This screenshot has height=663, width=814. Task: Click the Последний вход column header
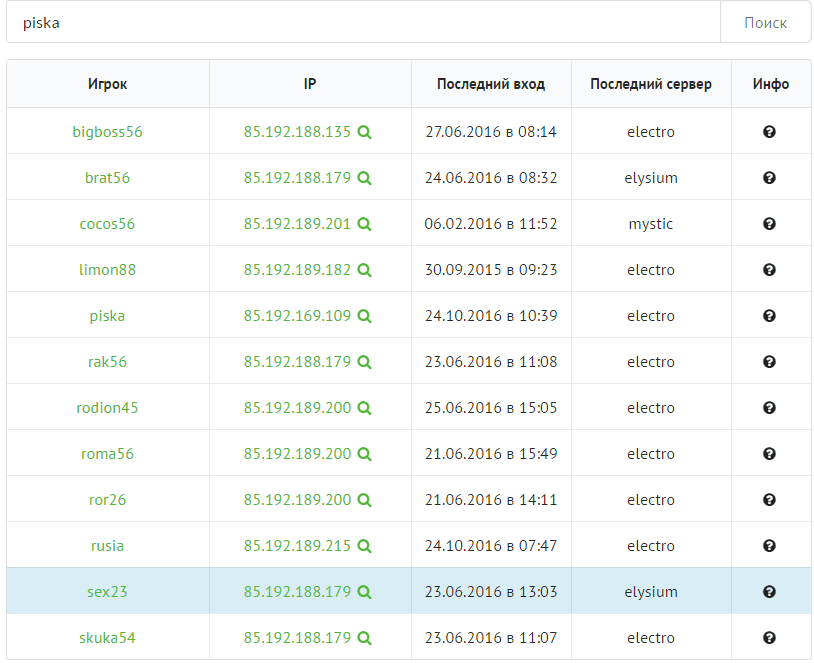pos(491,84)
